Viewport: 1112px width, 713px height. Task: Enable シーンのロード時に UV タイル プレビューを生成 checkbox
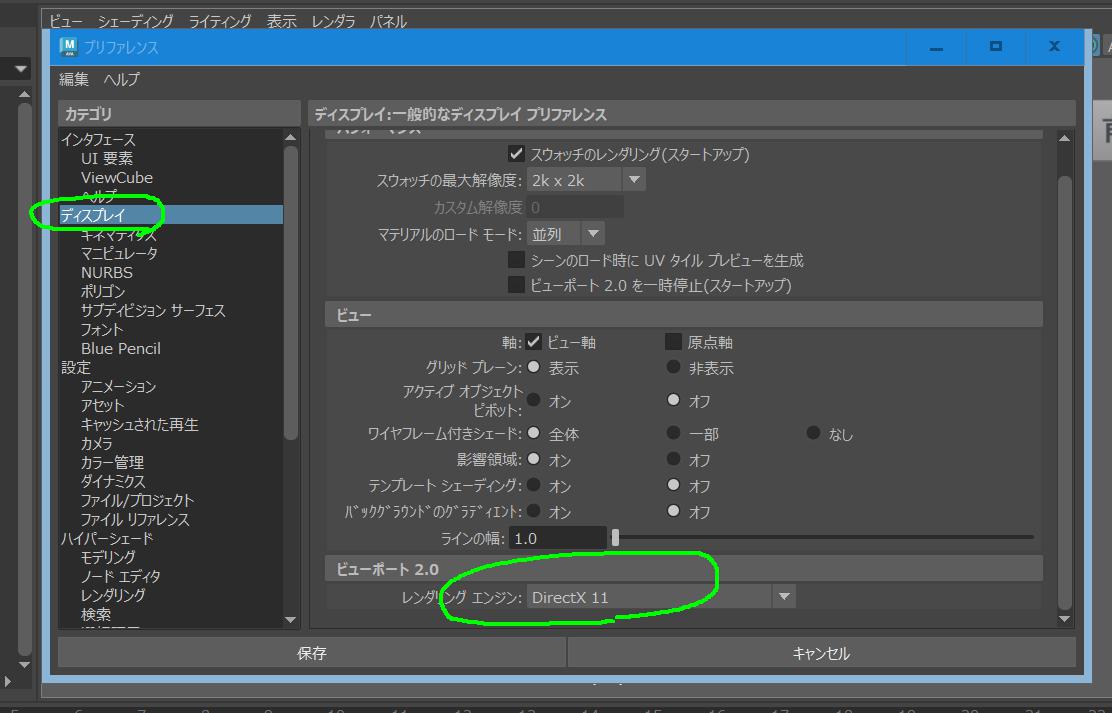pos(516,260)
